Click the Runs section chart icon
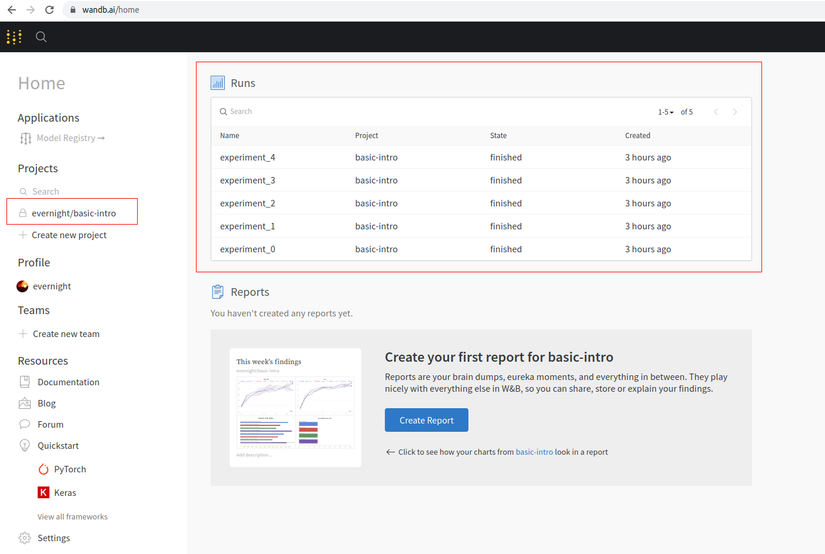825x554 pixels. pyautogui.click(x=217, y=83)
